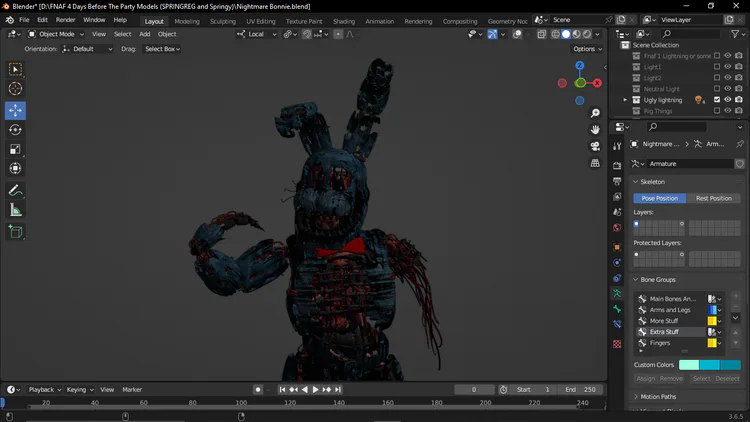750x422 pixels.
Task: Toggle exclude checkbox of Ugly lightning collection
Action: coord(717,100)
